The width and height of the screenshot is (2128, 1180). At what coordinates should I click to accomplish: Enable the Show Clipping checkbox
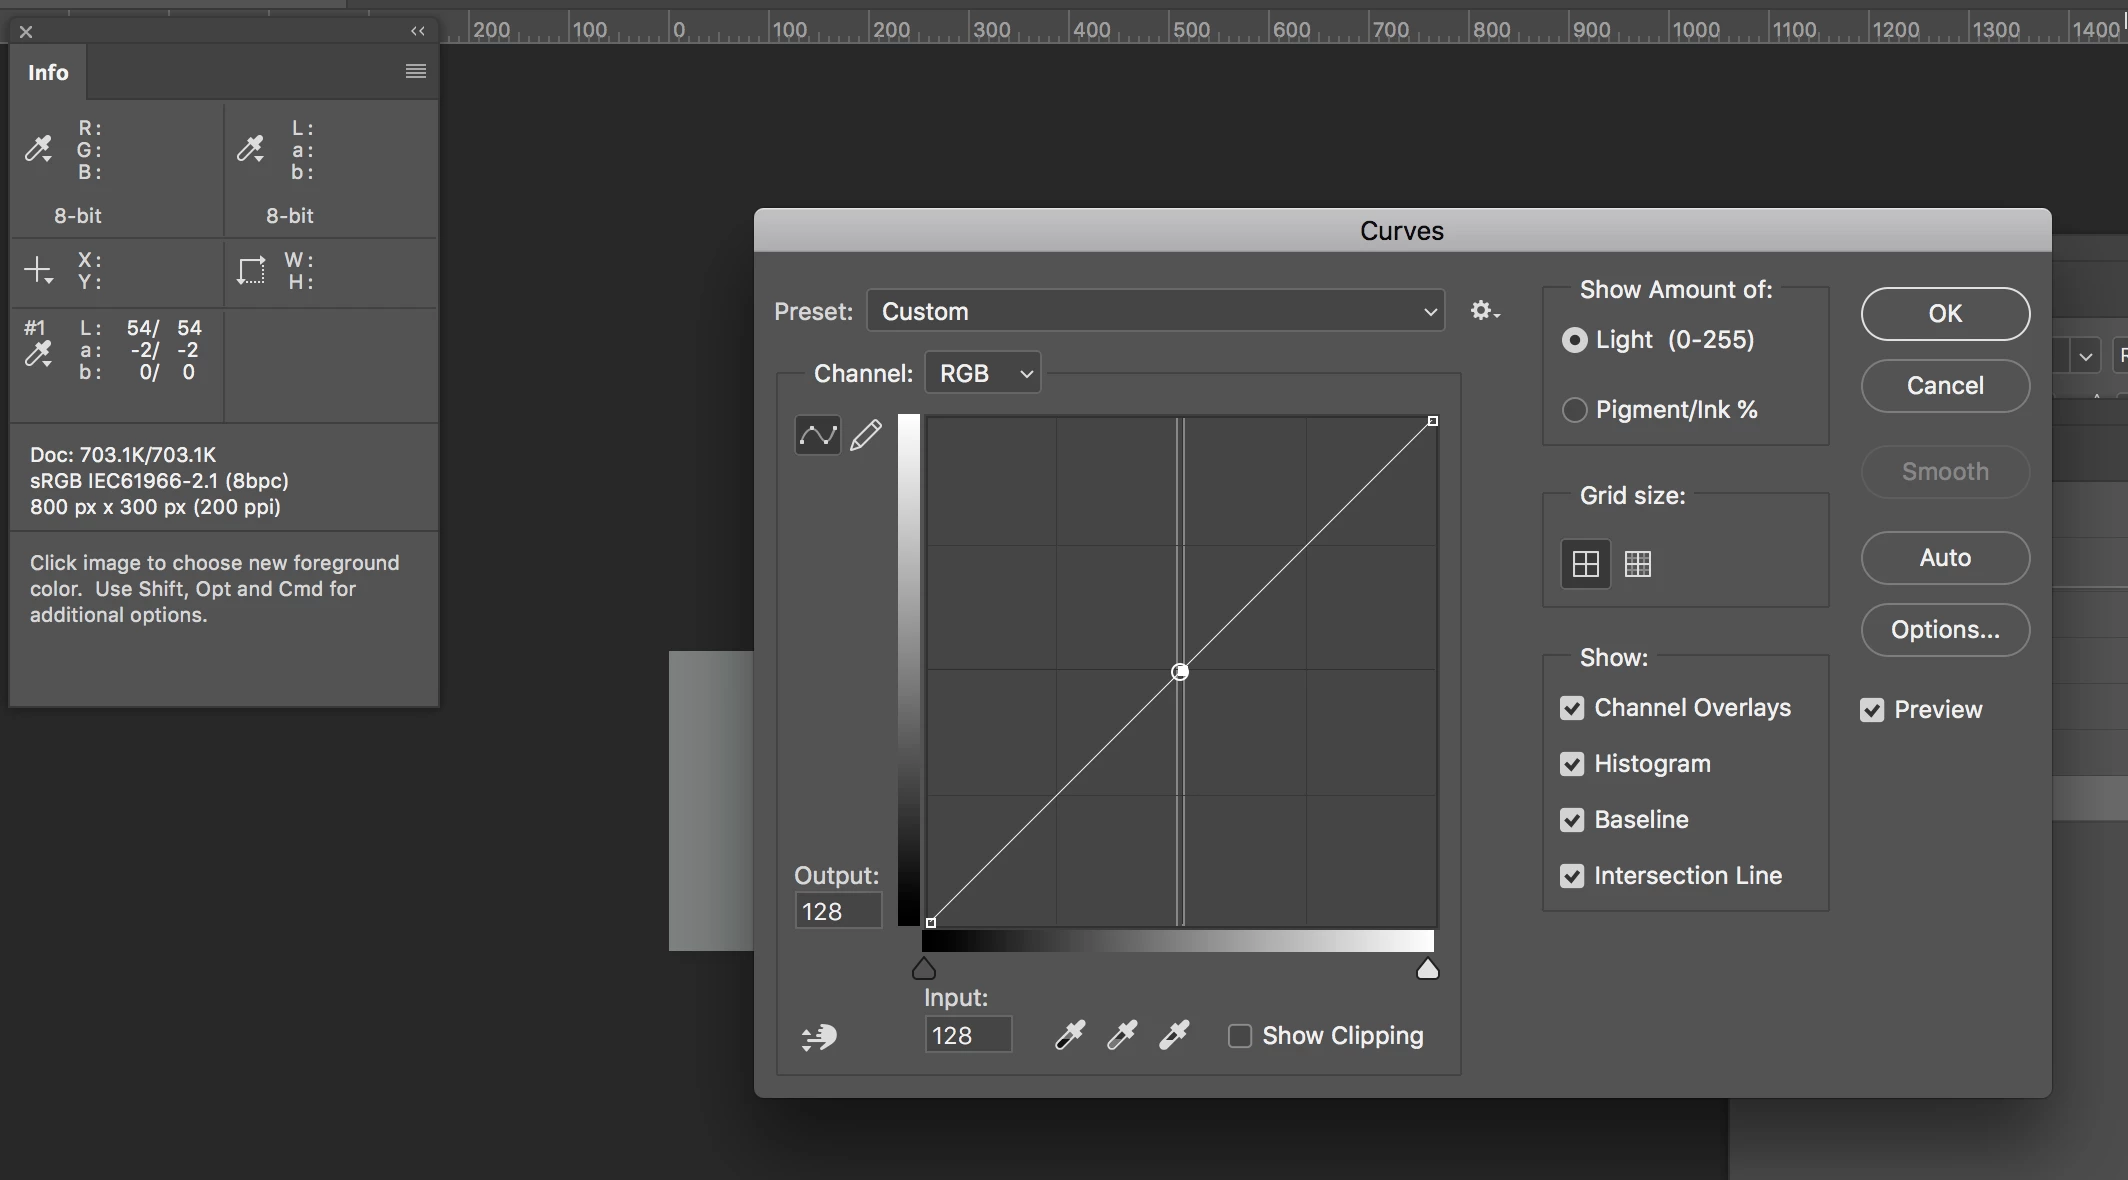[1240, 1036]
